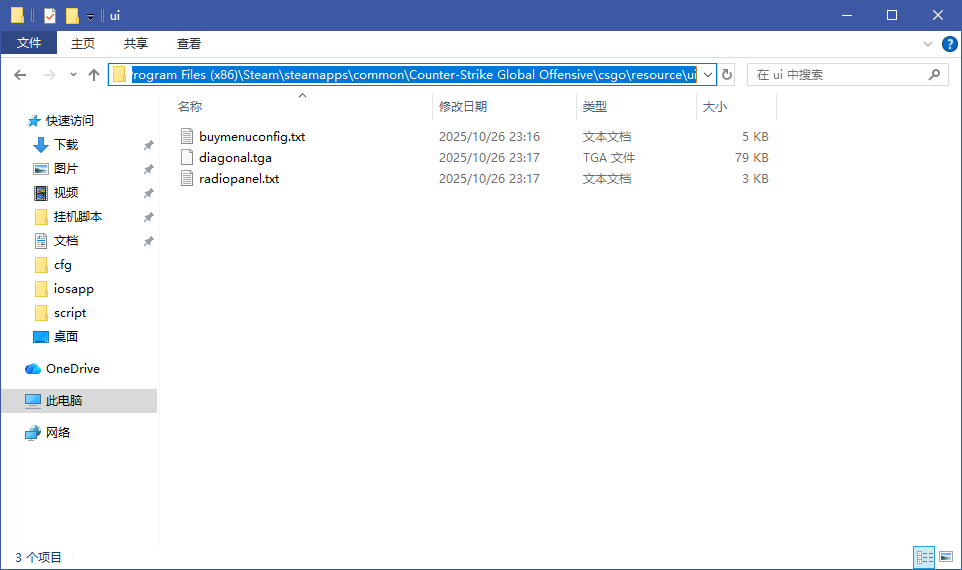Go back with the left arrow

pos(20,75)
